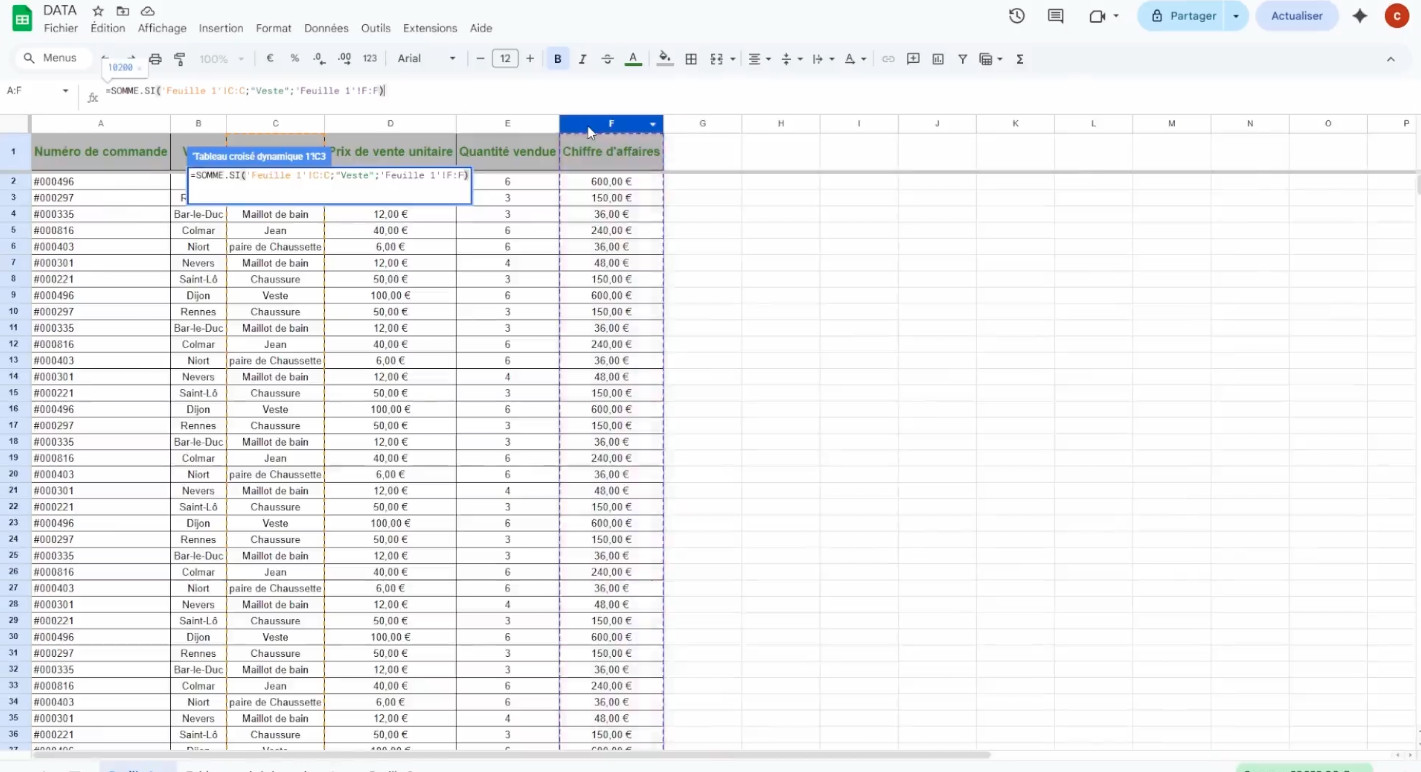Increase the decimal places
The width and height of the screenshot is (1421, 772).
[x=345, y=59]
